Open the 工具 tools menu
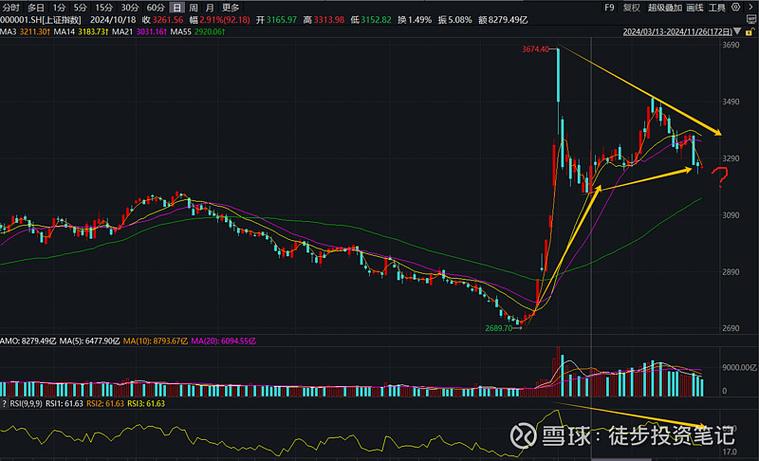This screenshot has width=759, height=461. coord(717,7)
